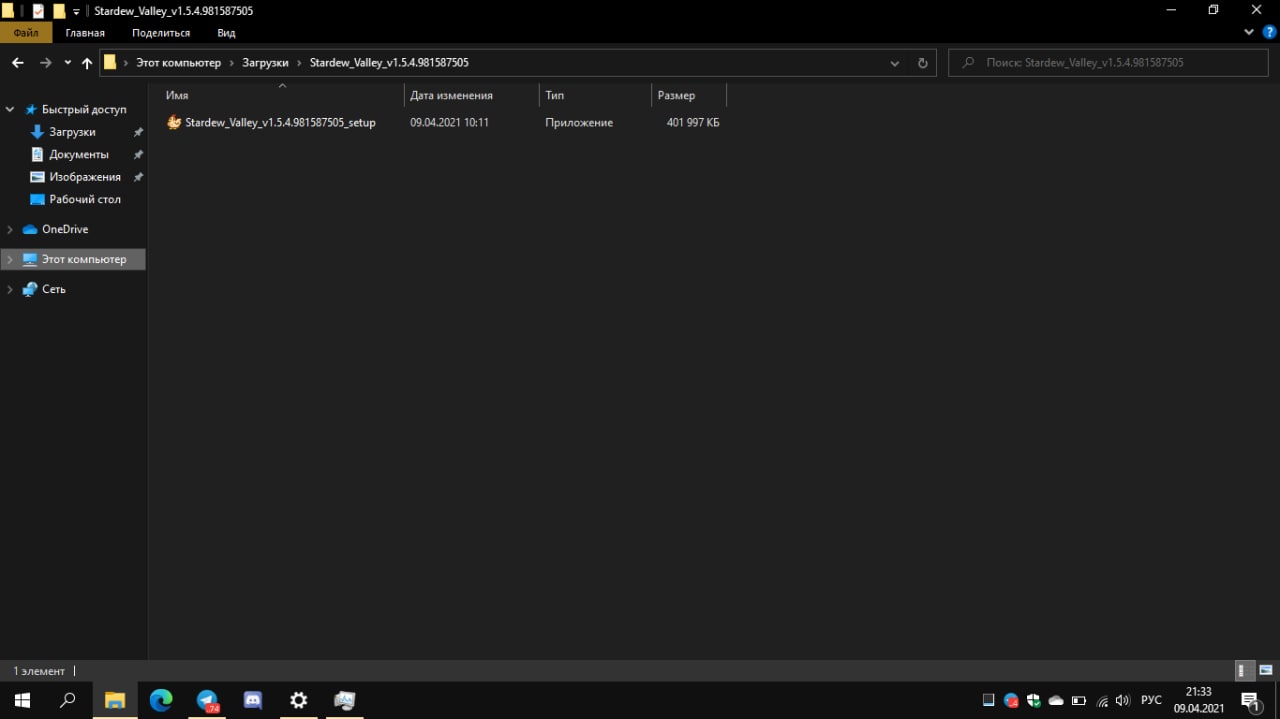
Task: Click the New folder icon in the title bar
Action: coord(59,11)
